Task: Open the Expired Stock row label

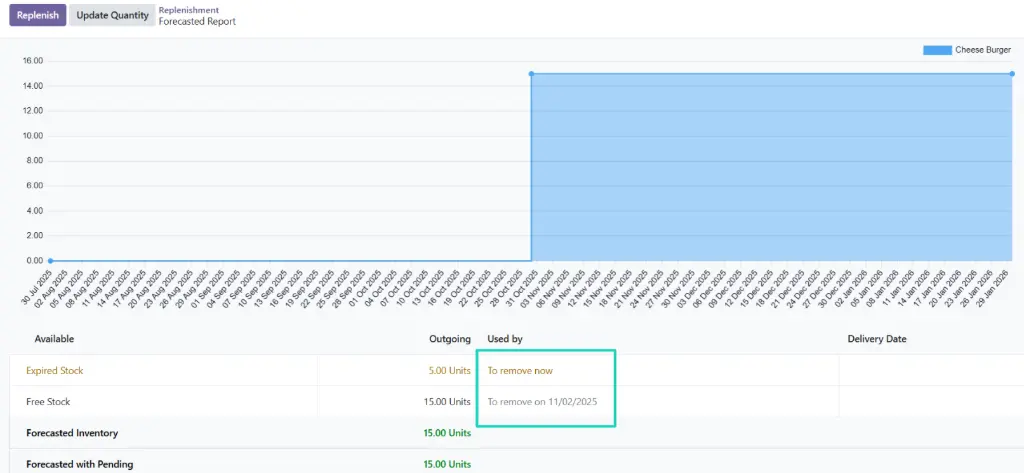Action: click(55, 371)
